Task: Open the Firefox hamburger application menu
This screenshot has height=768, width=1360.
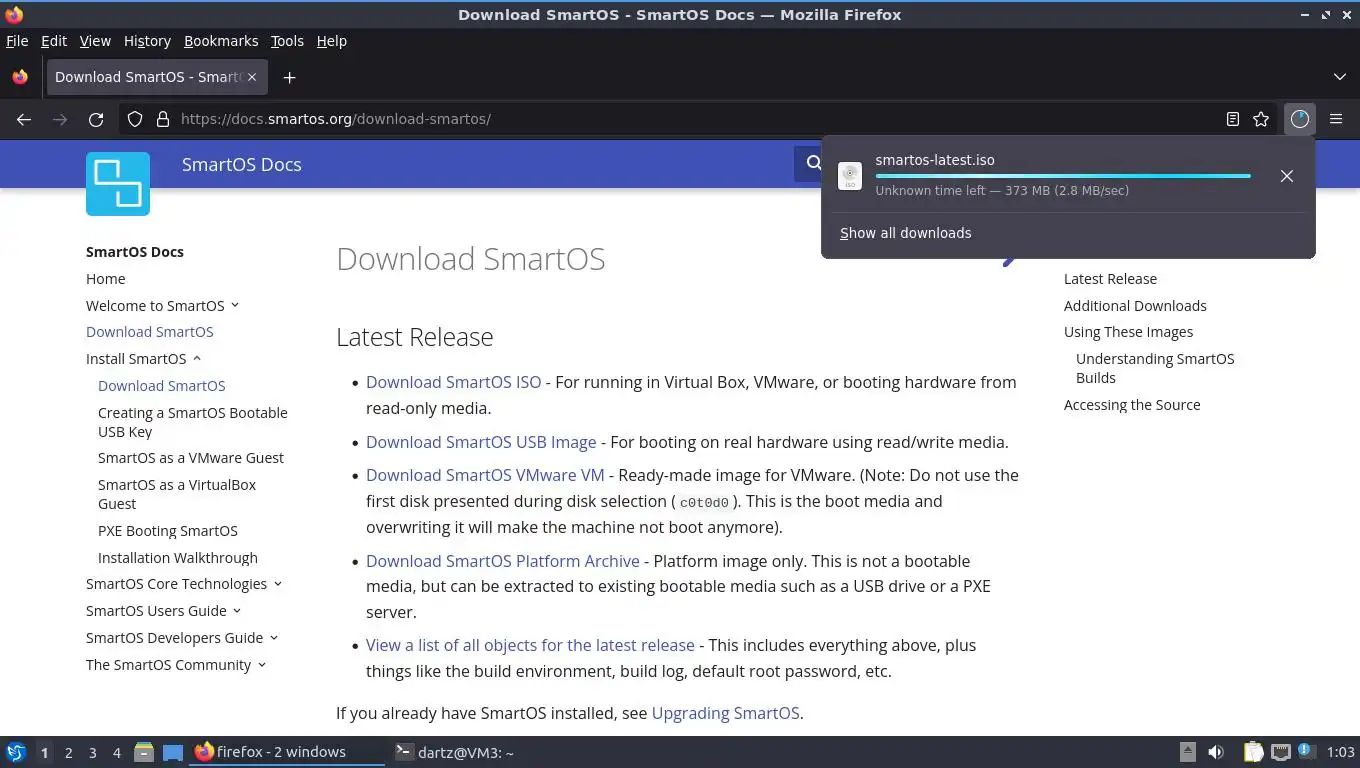Action: pos(1336,119)
